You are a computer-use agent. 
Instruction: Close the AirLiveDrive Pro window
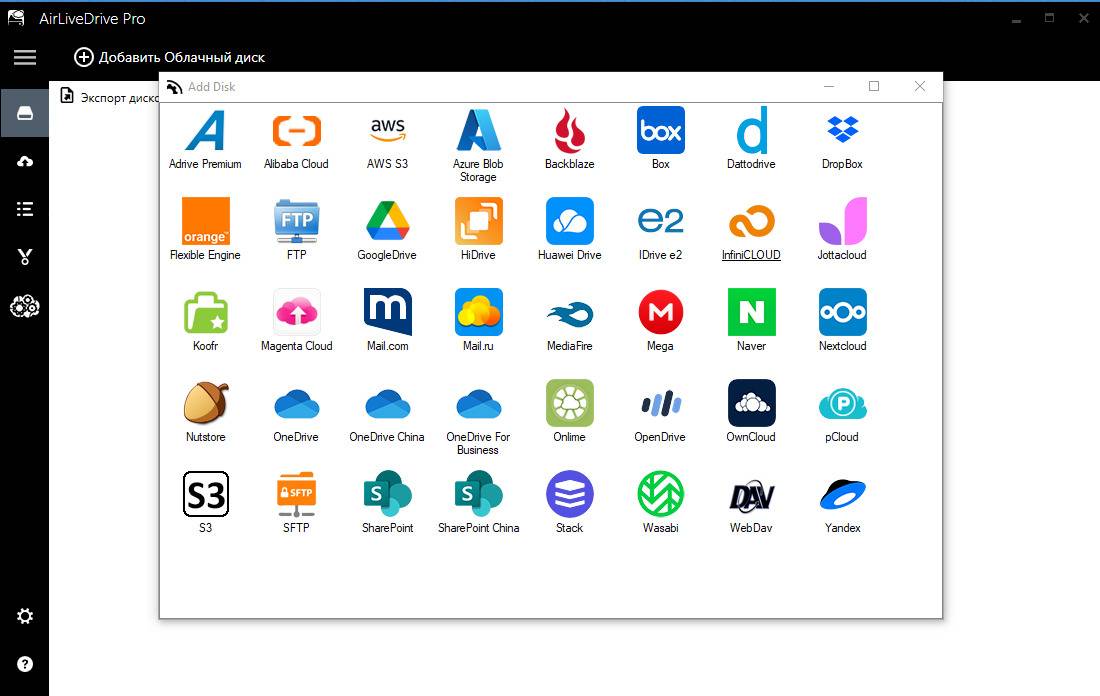1083,19
